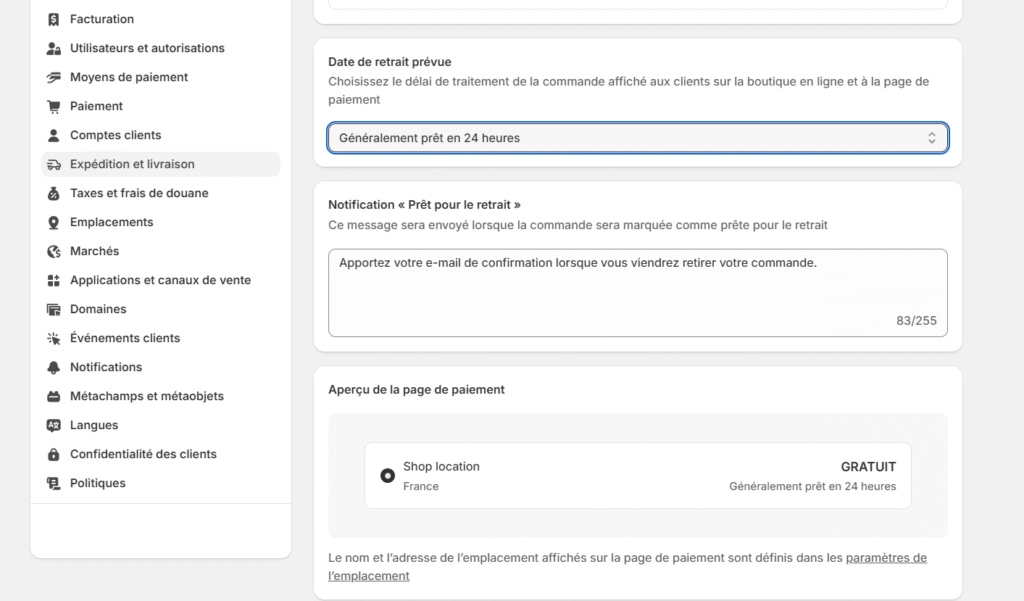Click the Comptes clients person icon
1024x601 pixels.
click(54, 135)
